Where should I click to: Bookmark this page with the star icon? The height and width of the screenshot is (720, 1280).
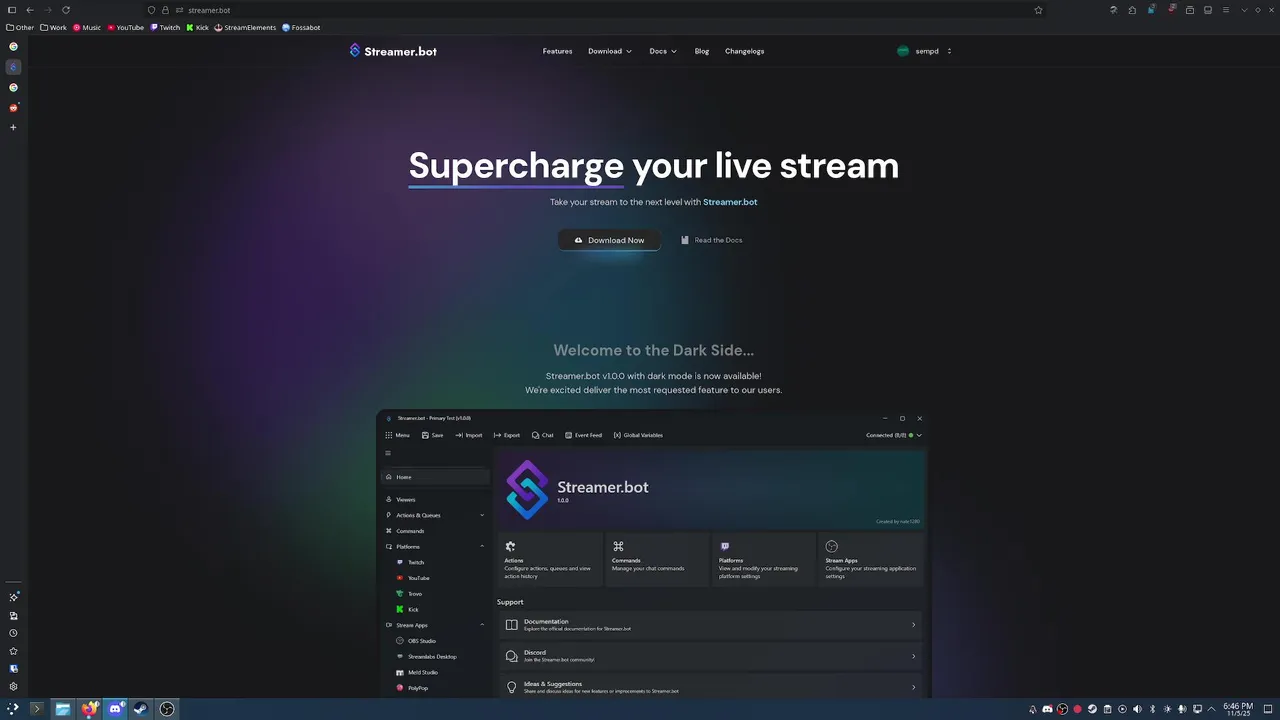pyautogui.click(x=1038, y=10)
